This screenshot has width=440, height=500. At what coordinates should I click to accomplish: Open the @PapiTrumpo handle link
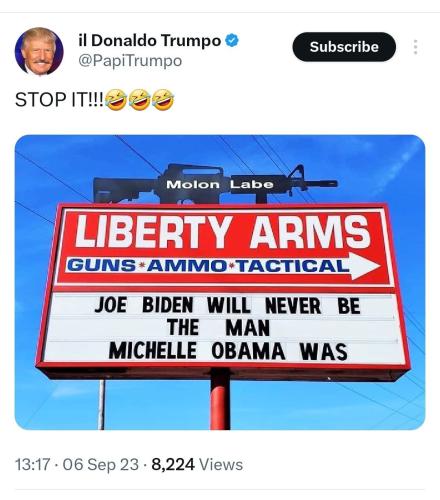click(x=130, y=61)
